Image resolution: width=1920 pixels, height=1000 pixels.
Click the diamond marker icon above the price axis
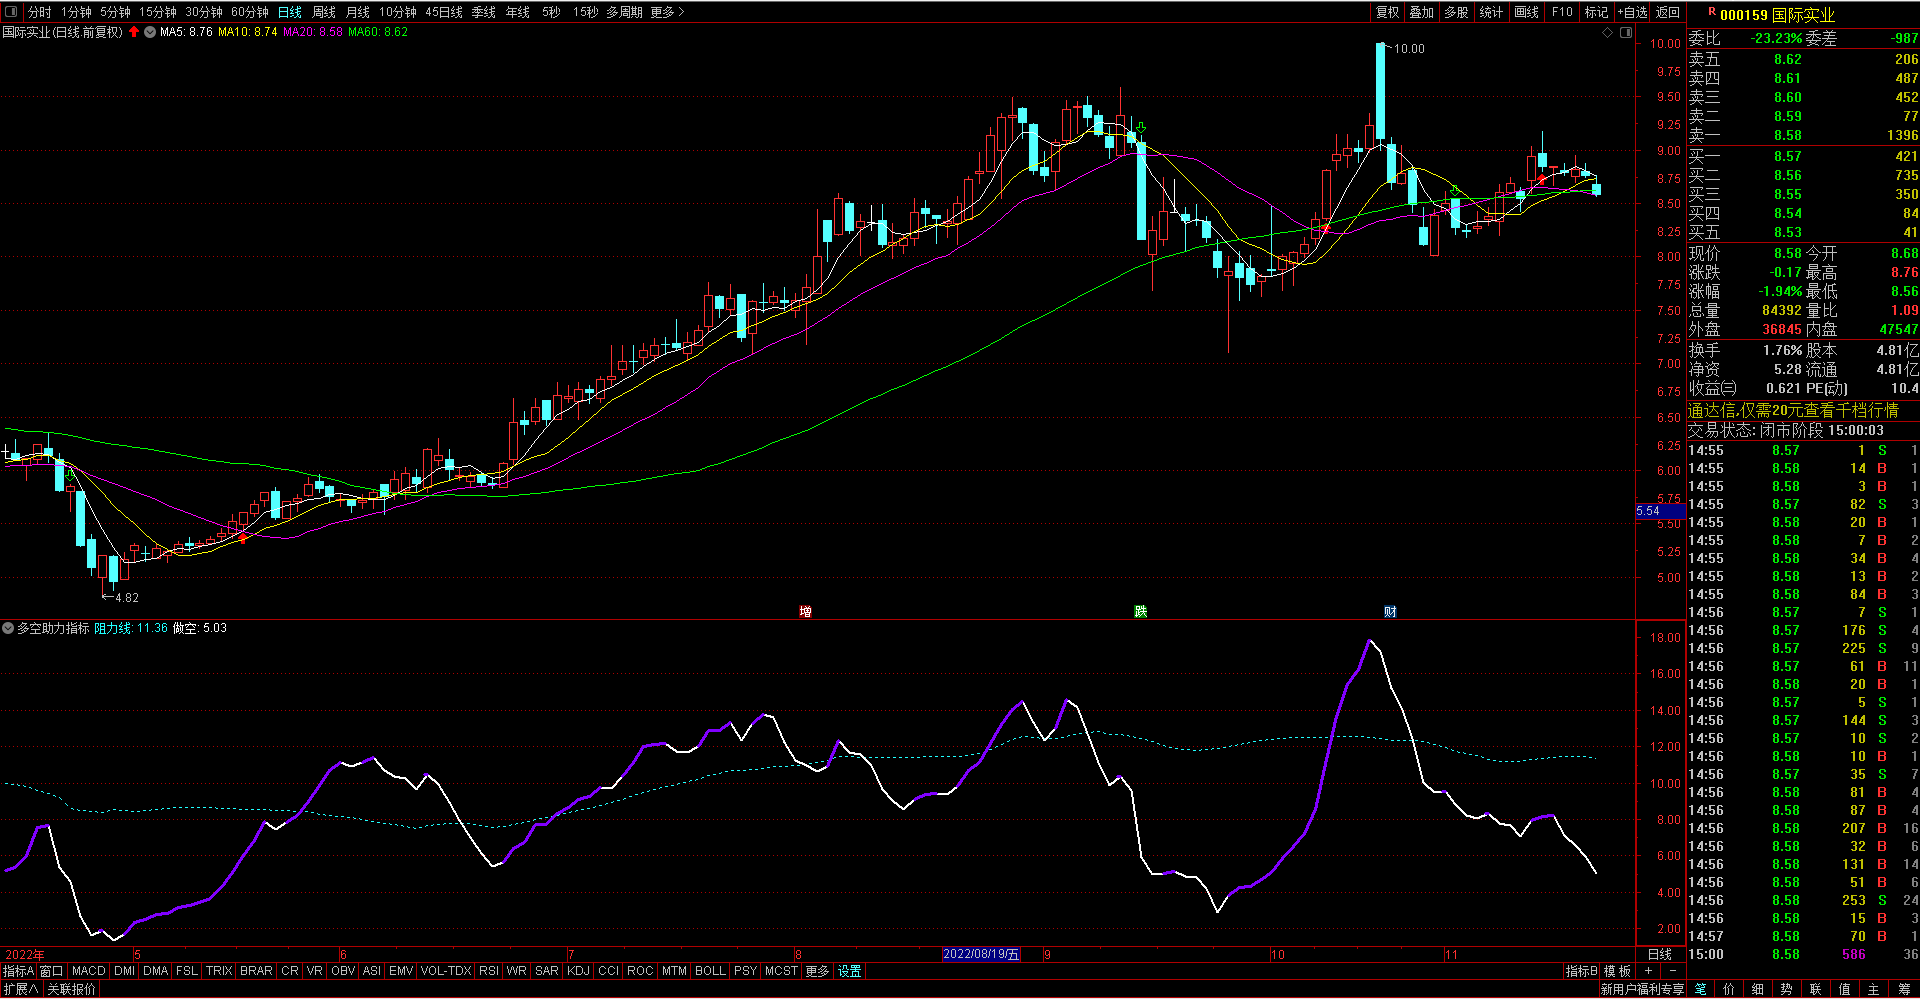tap(1608, 33)
